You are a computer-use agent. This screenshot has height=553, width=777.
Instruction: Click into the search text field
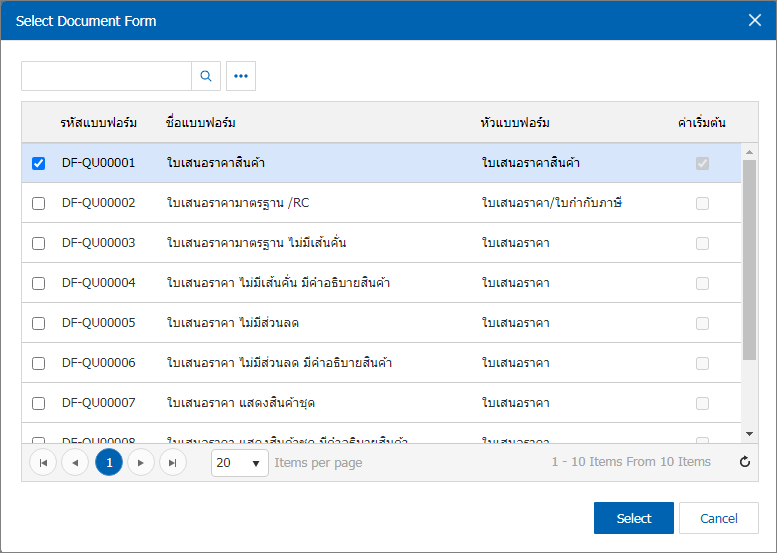click(x=107, y=76)
